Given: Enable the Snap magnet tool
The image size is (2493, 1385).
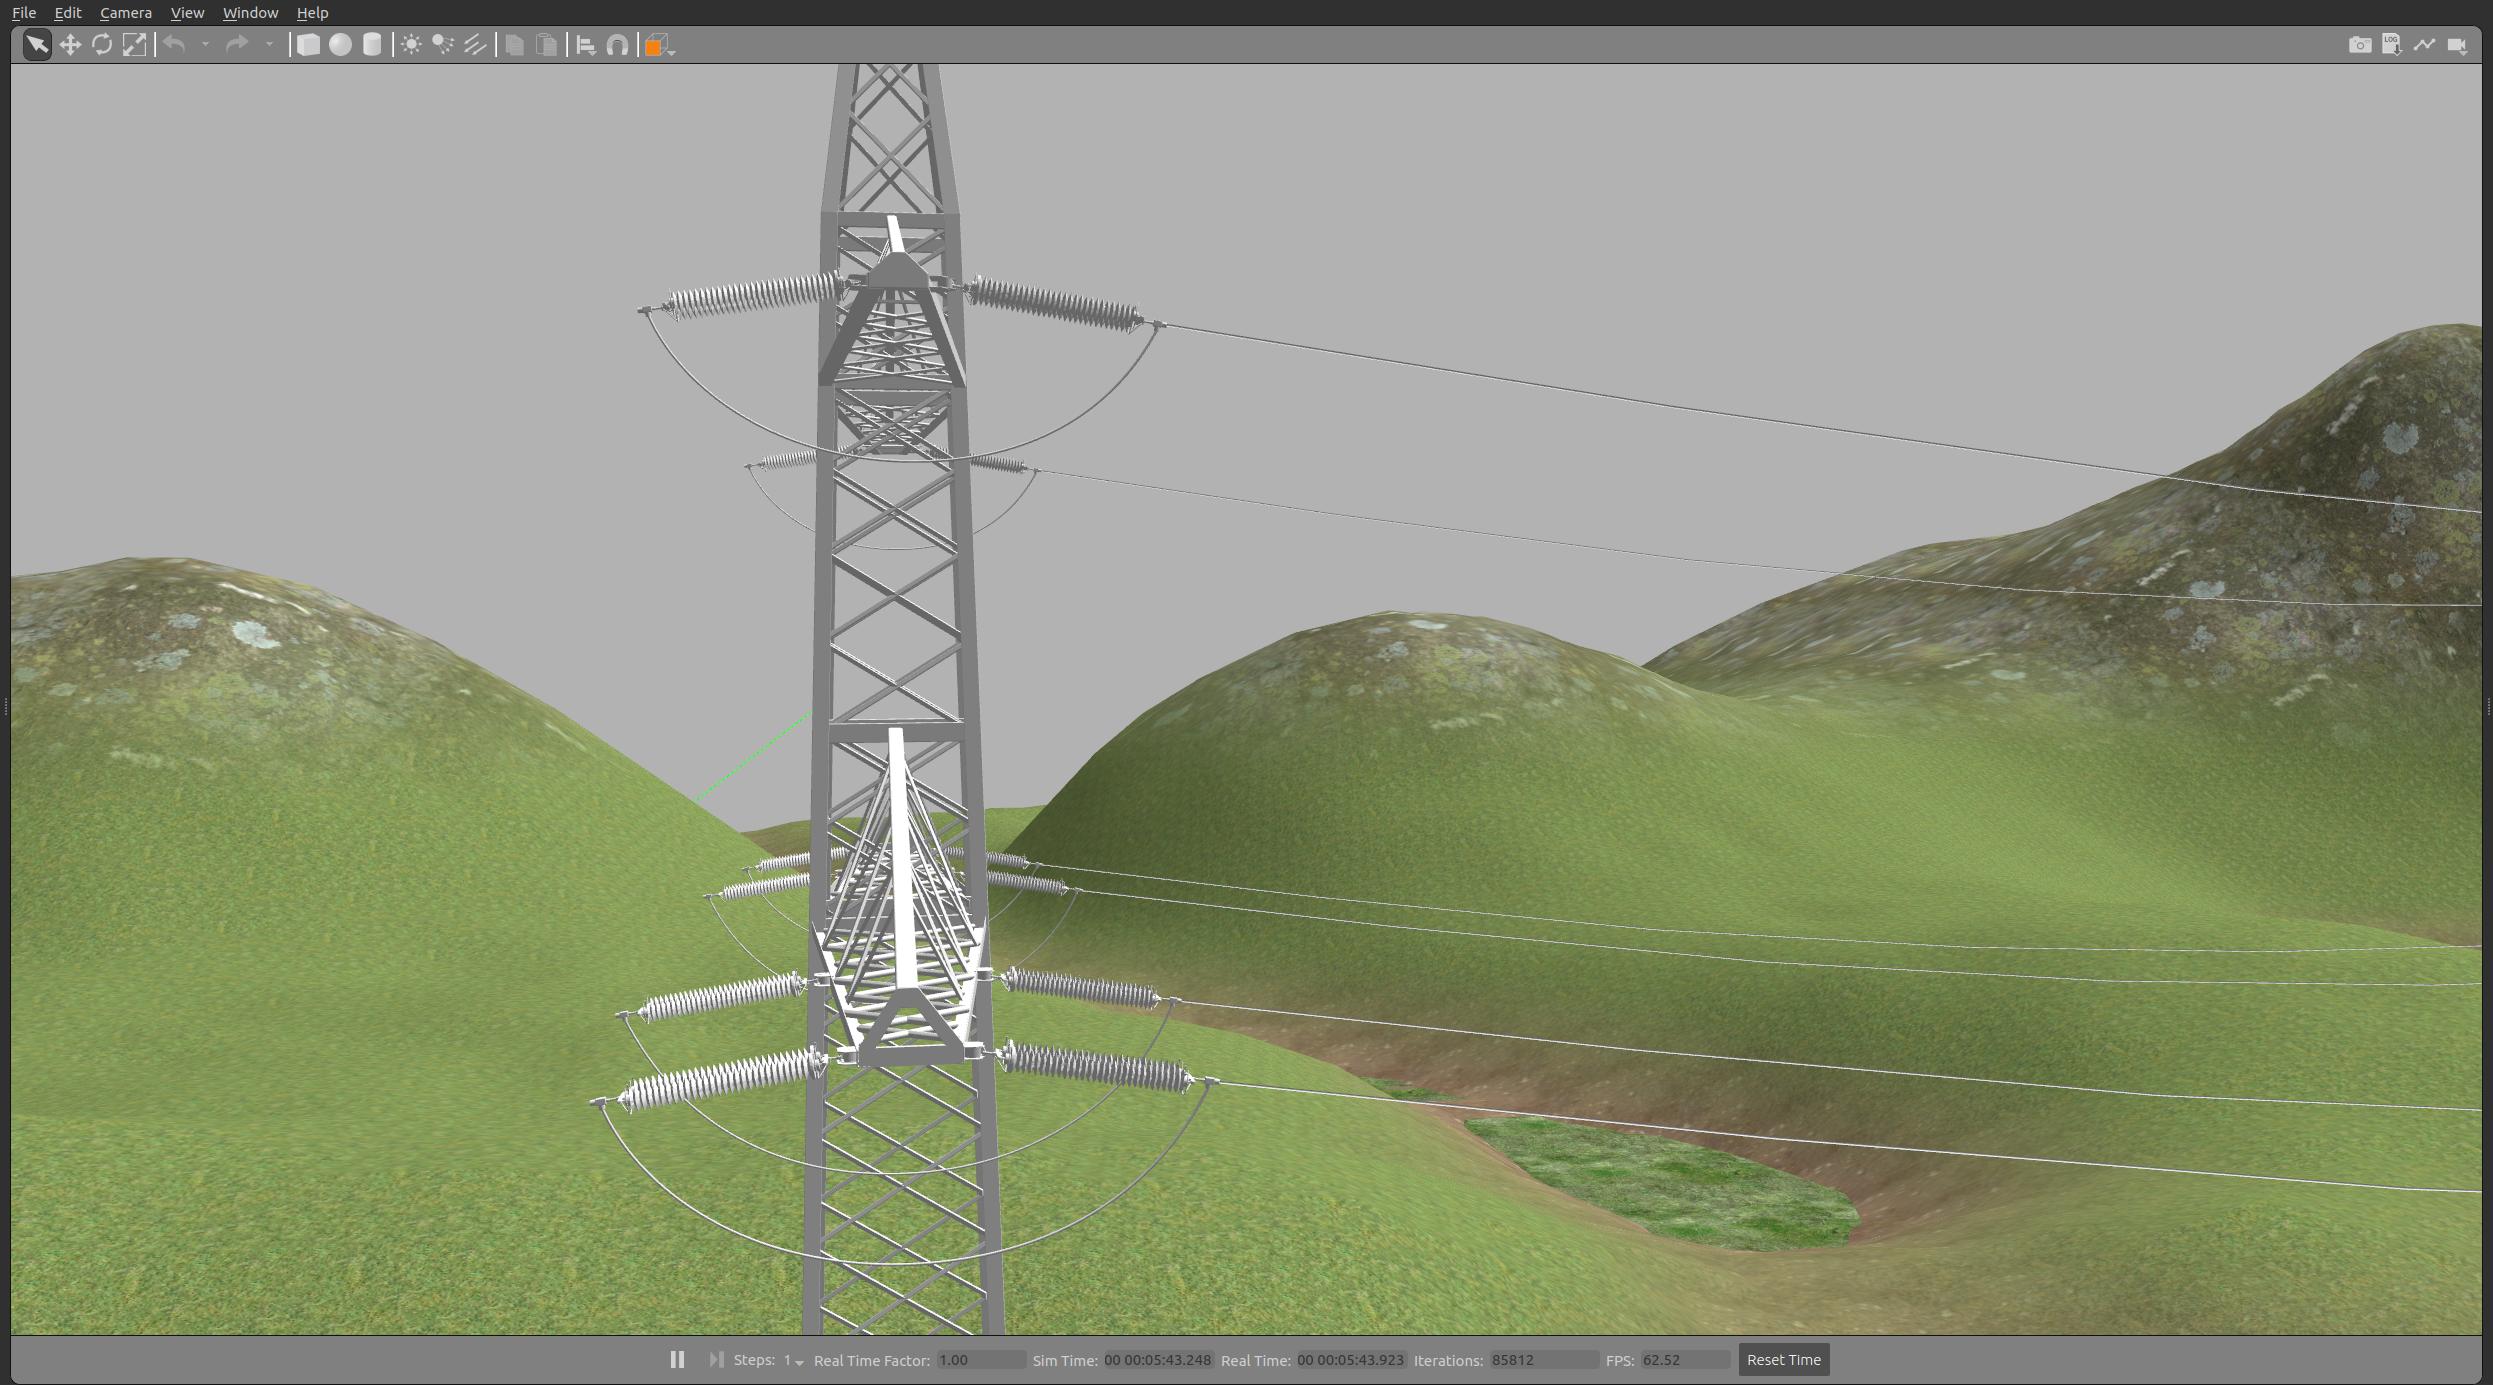Looking at the screenshot, I should [x=618, y=45].
